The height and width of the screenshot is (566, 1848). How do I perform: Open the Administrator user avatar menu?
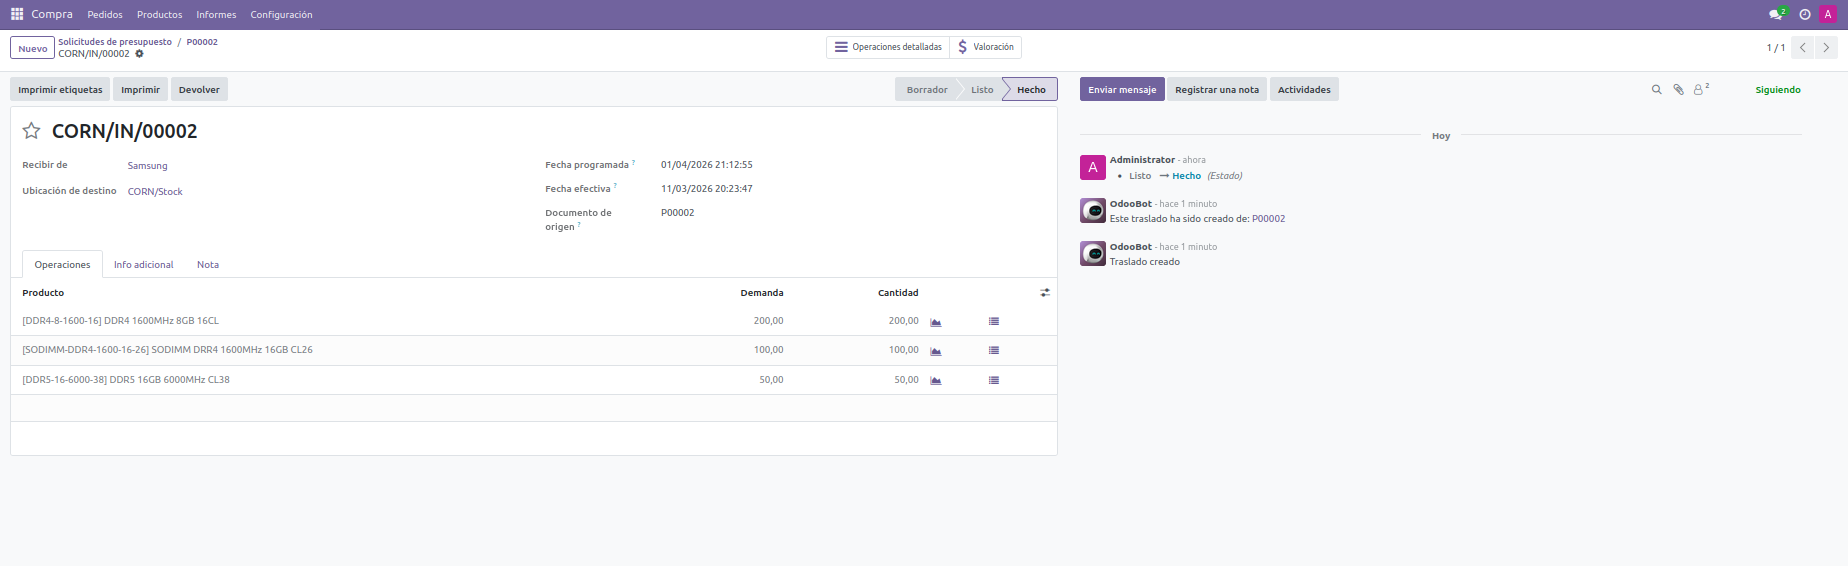coord(1828,14)
